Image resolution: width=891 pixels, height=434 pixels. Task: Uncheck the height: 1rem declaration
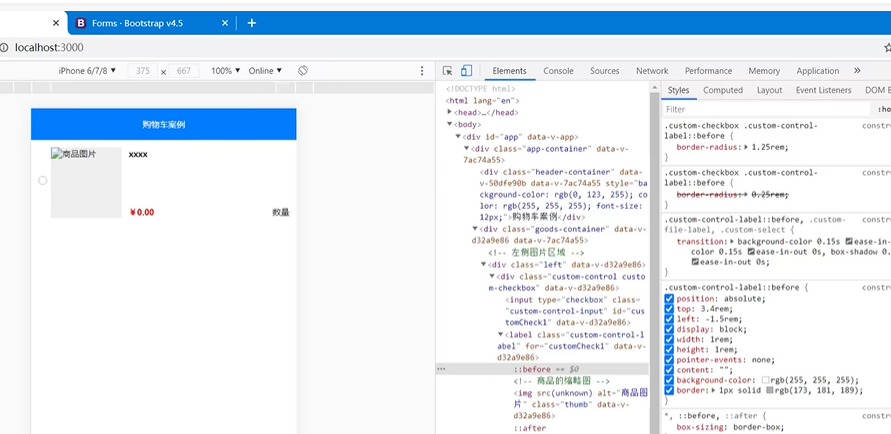click(669, 350)
